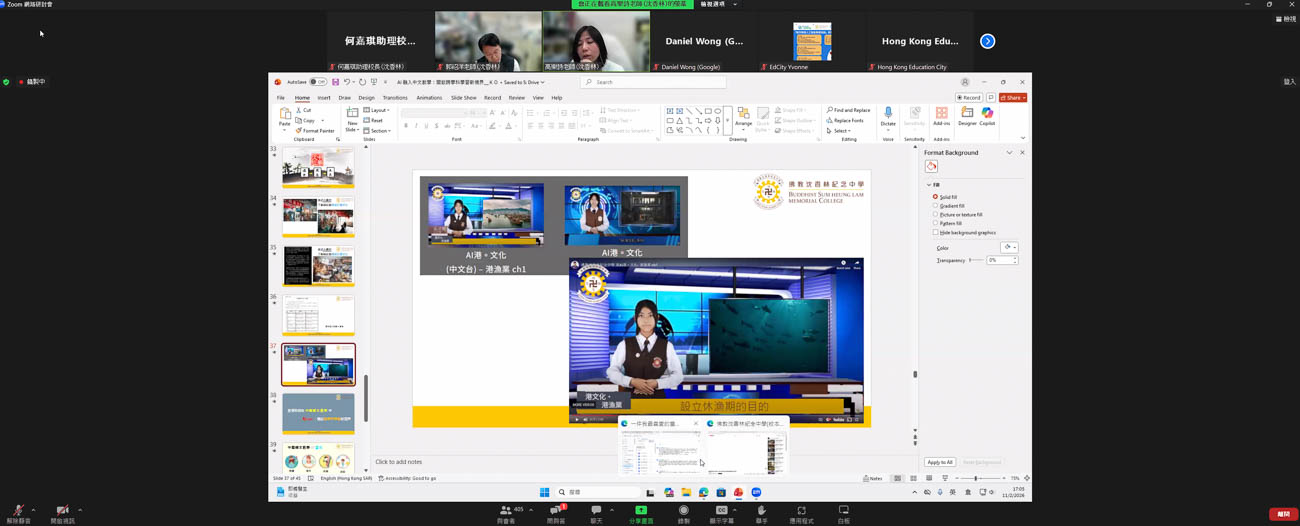Click the Fill paint bucket icon in Format Background
The image size is (1300, 526).
[932, 167]
